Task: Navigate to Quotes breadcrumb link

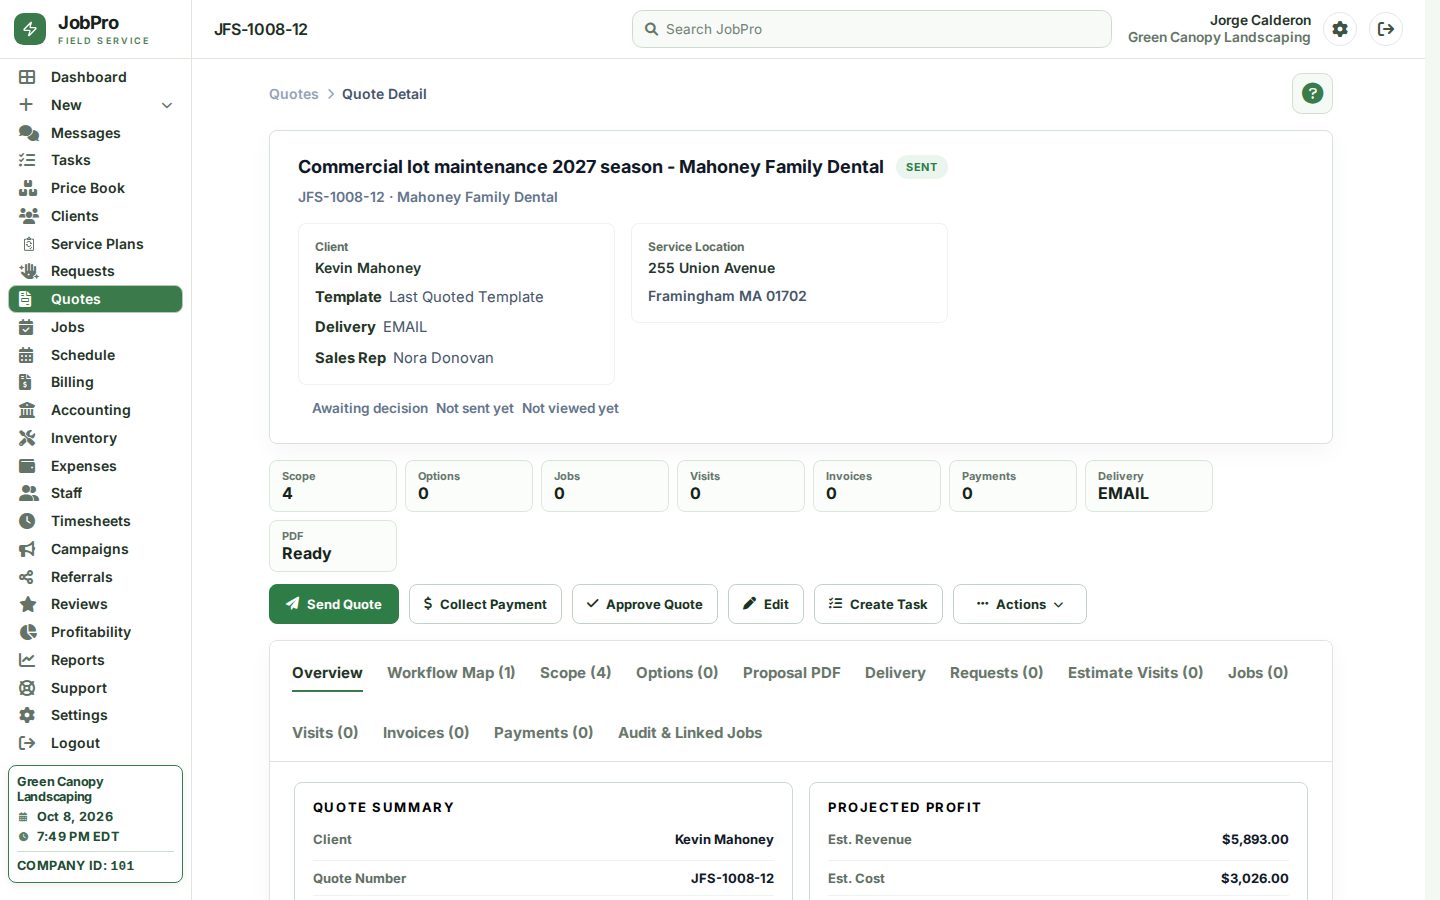Action: tap(293, 94)
